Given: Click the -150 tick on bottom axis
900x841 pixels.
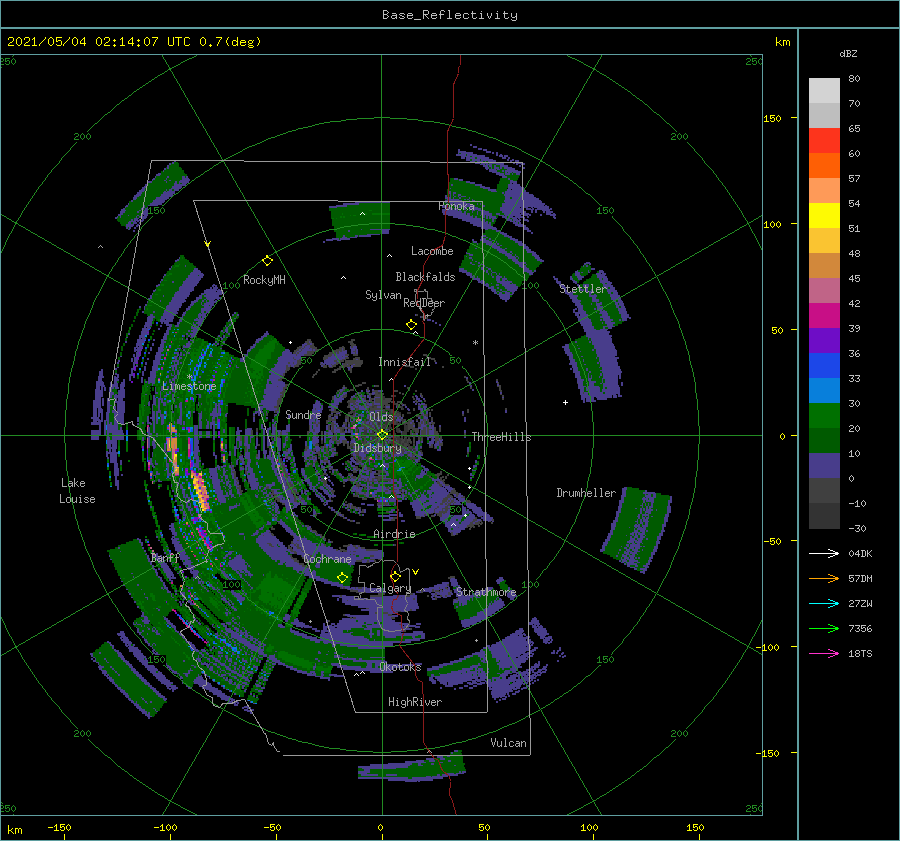Looking at the screenshot, I should click(x=59, y=827).
